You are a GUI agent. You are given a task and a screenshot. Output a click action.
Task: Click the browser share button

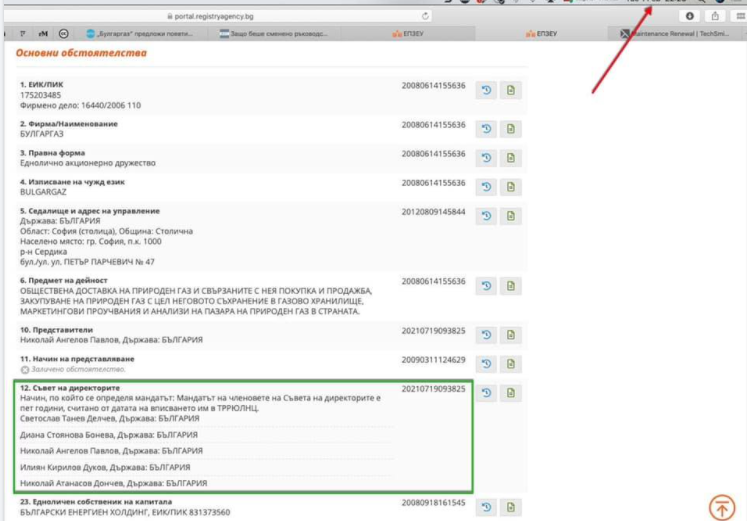point(715,16)
